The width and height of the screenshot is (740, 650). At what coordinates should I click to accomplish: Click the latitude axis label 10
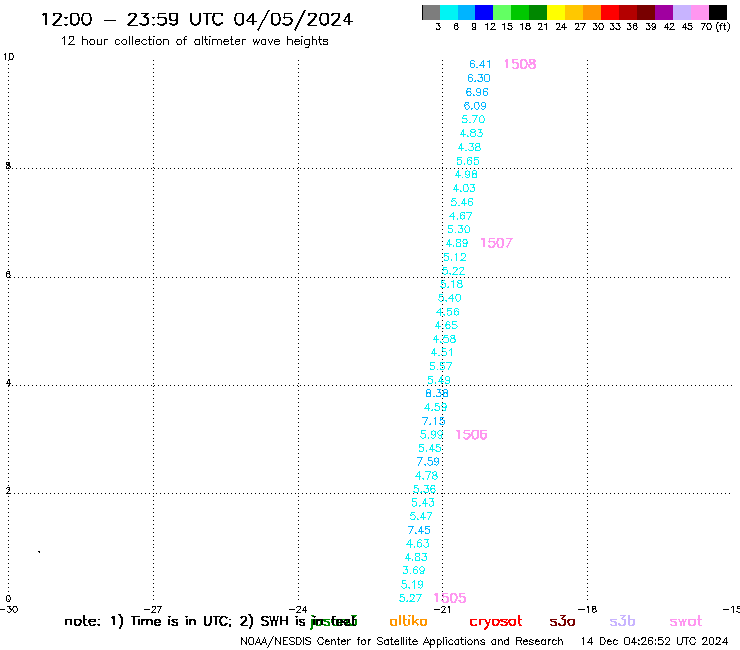8,57
